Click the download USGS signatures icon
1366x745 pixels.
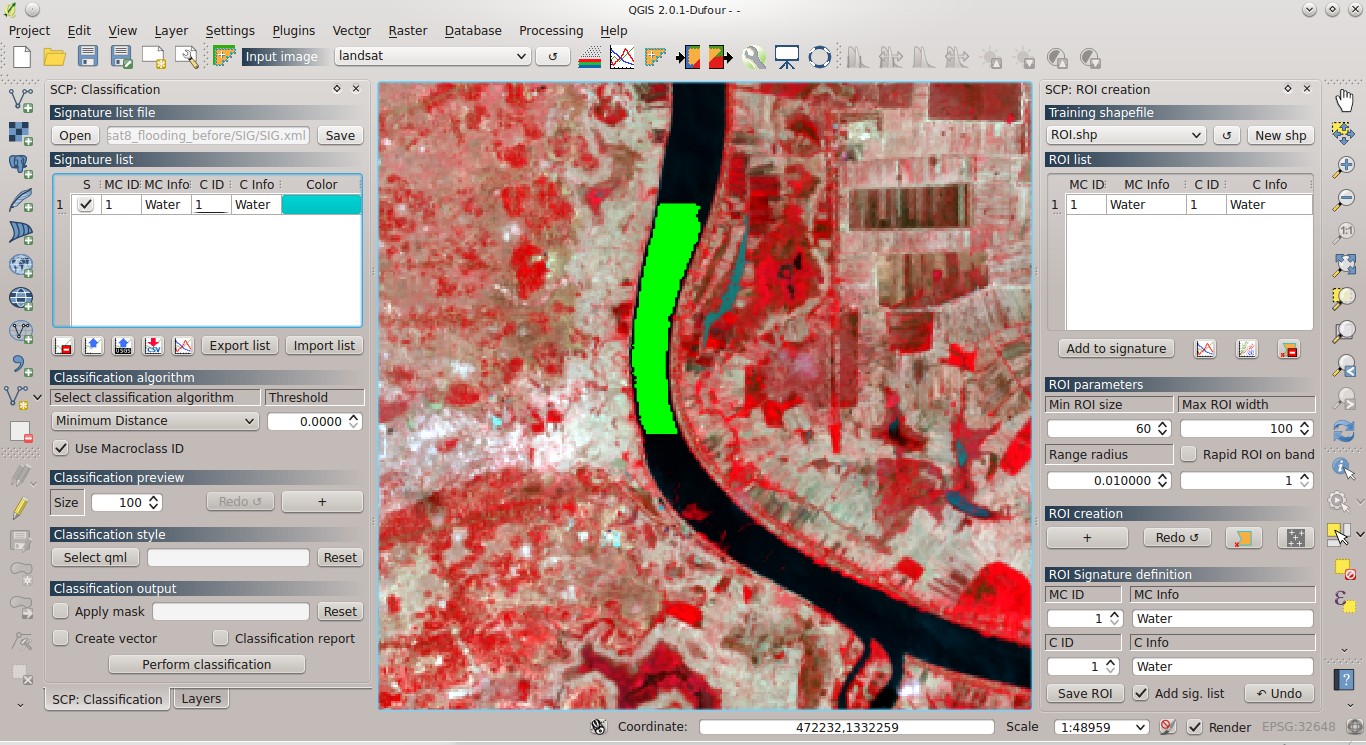[x=122, y=345]
